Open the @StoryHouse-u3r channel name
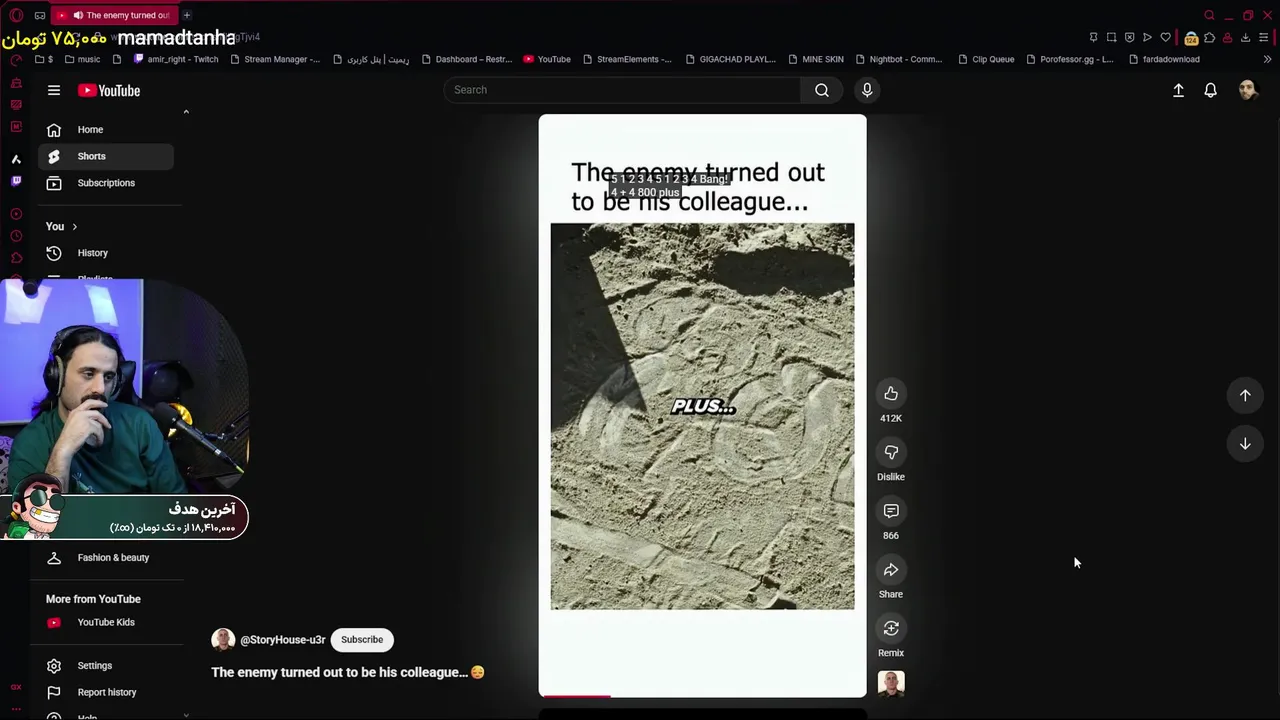The height and width of the screenshot is (720, 1280). (283, 640)
